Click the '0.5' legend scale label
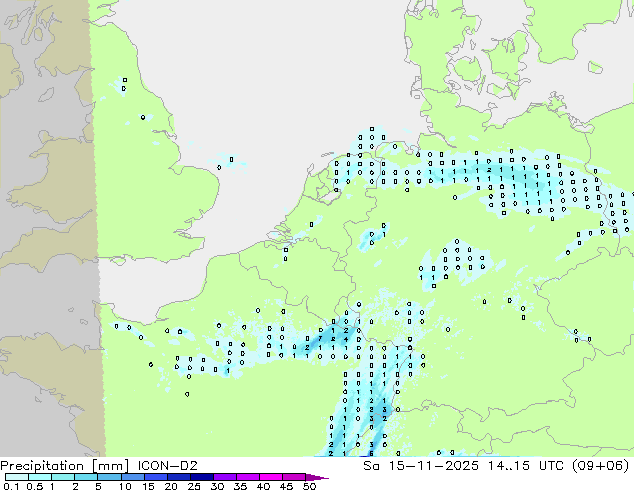 click(x=34, y=486)
